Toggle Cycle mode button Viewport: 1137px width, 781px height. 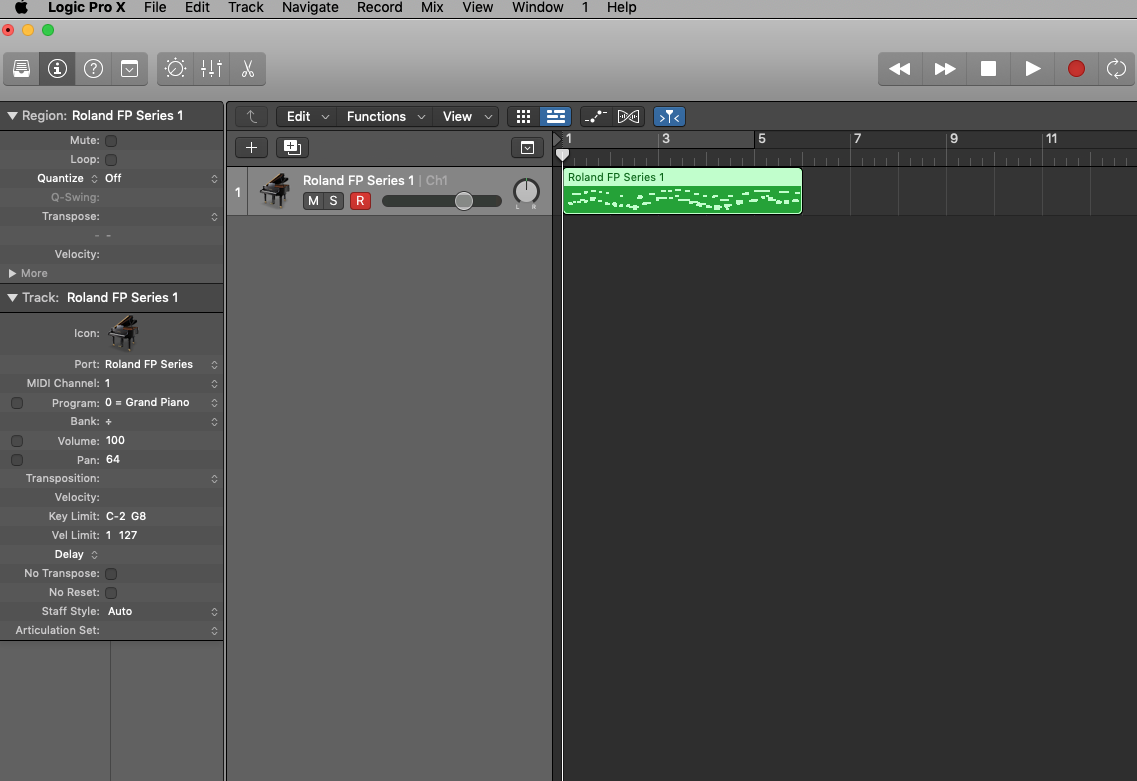(x=1117, y=69)
